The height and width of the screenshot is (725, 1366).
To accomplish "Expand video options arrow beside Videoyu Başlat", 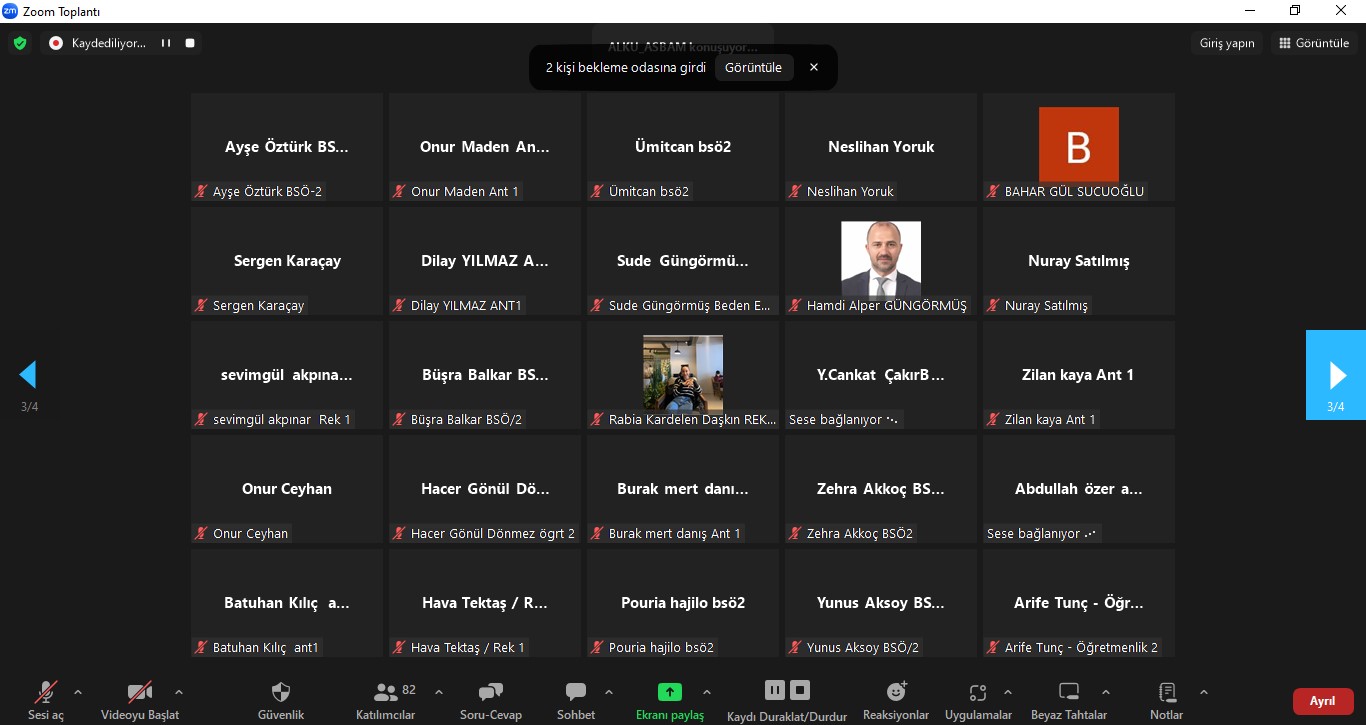I will coord(179,692).
